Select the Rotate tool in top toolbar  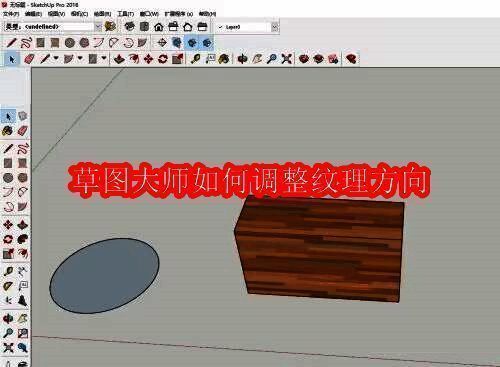tap(163, 59)
